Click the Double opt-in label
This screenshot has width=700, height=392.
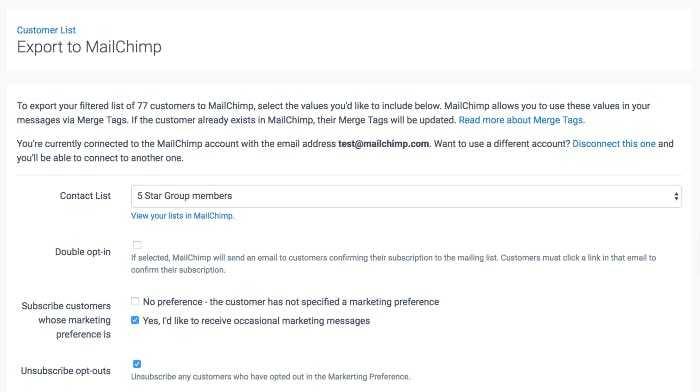[x=83, y=252]
